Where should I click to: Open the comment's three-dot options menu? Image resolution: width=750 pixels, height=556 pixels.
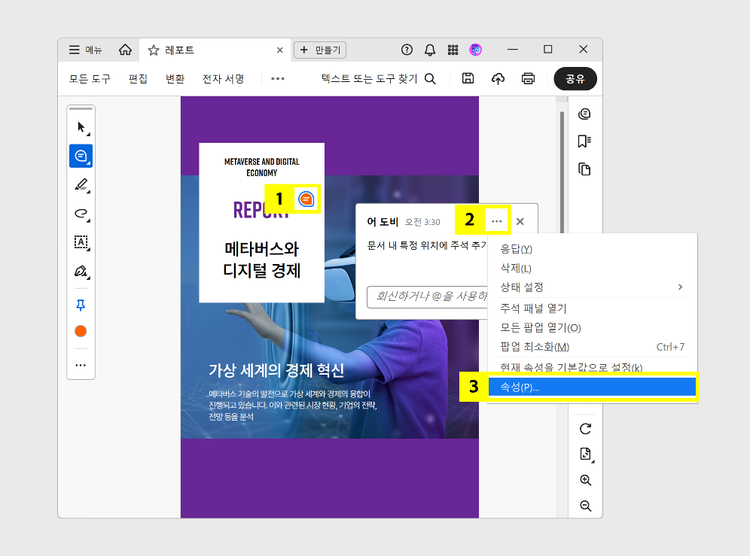click(497, 221)
